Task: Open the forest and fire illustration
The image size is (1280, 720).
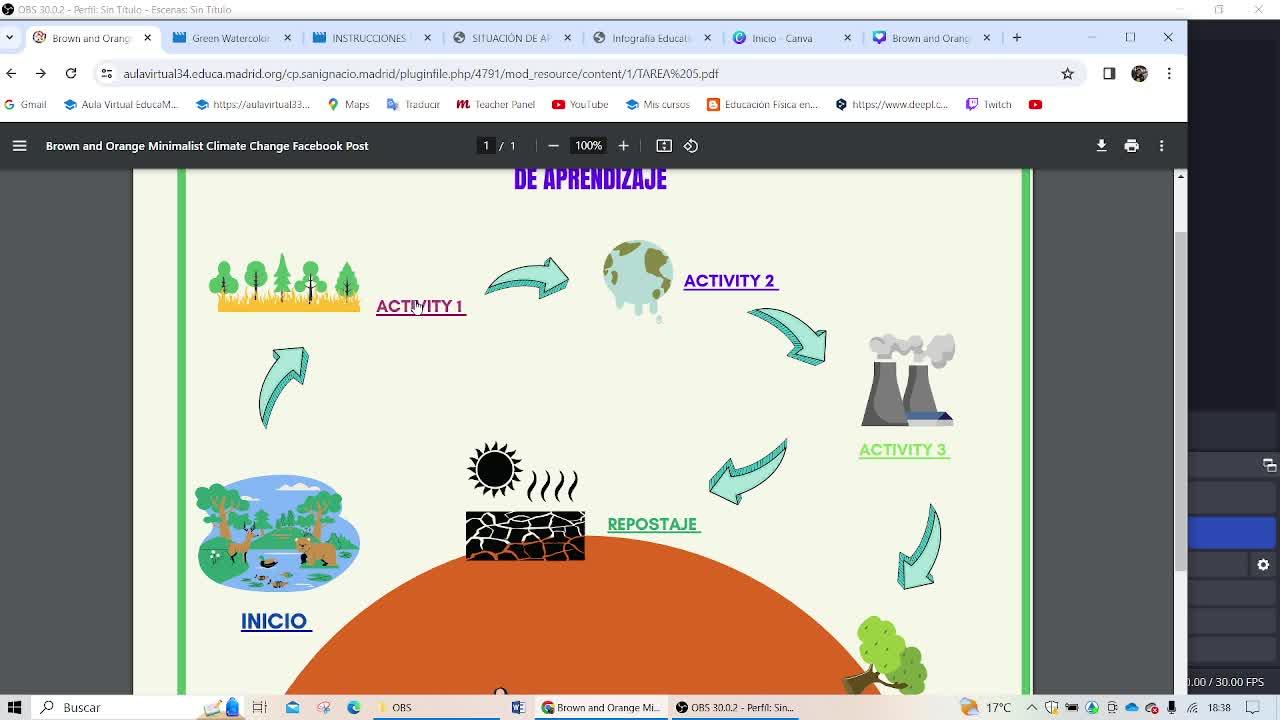Action: coord(286,283)
